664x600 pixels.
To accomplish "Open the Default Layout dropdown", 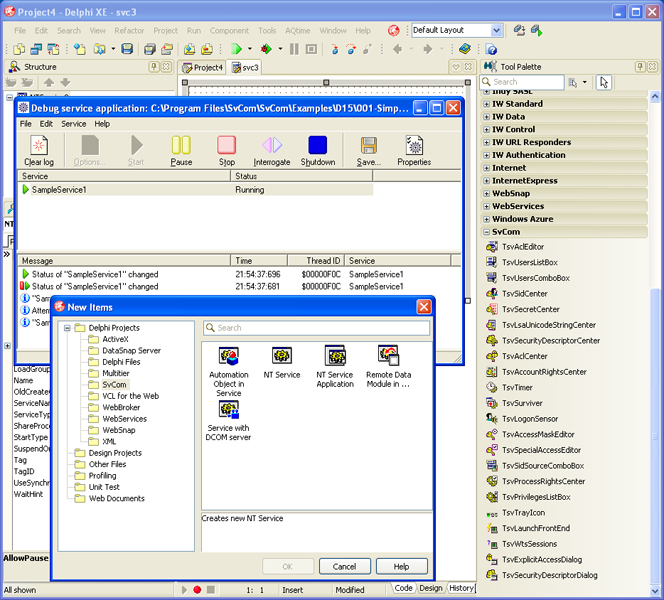I will point(496,30).
